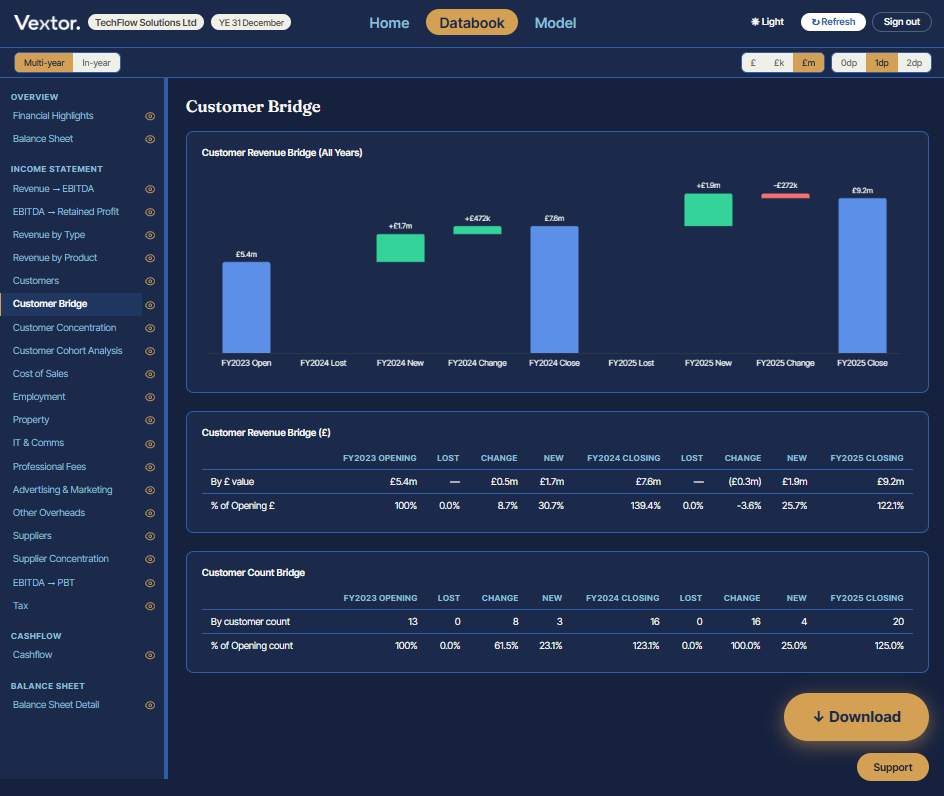Open Supplier Concentration page
The image size is (944, 796).
point(61,559)
